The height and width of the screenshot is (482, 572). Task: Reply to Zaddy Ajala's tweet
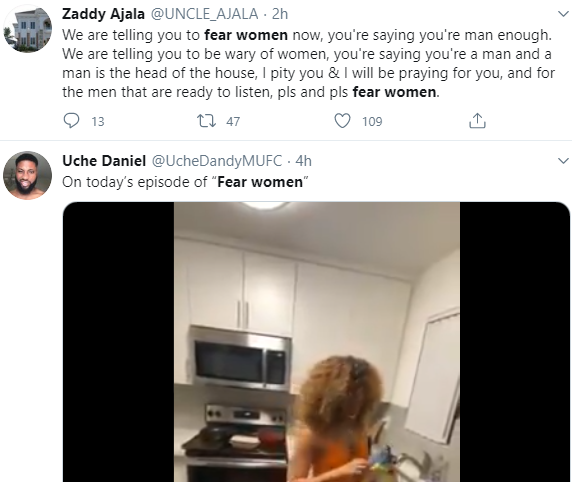pos(71,121)
